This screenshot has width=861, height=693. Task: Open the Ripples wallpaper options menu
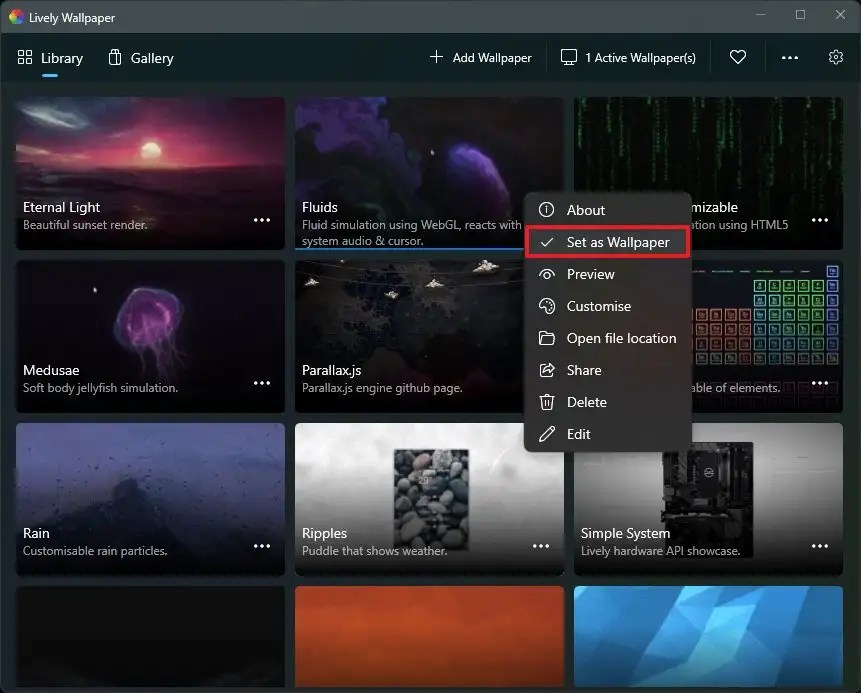click(541, 546)
